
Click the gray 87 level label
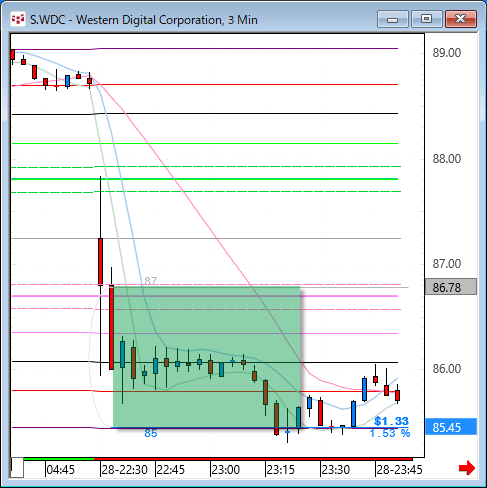click(151, 281)
